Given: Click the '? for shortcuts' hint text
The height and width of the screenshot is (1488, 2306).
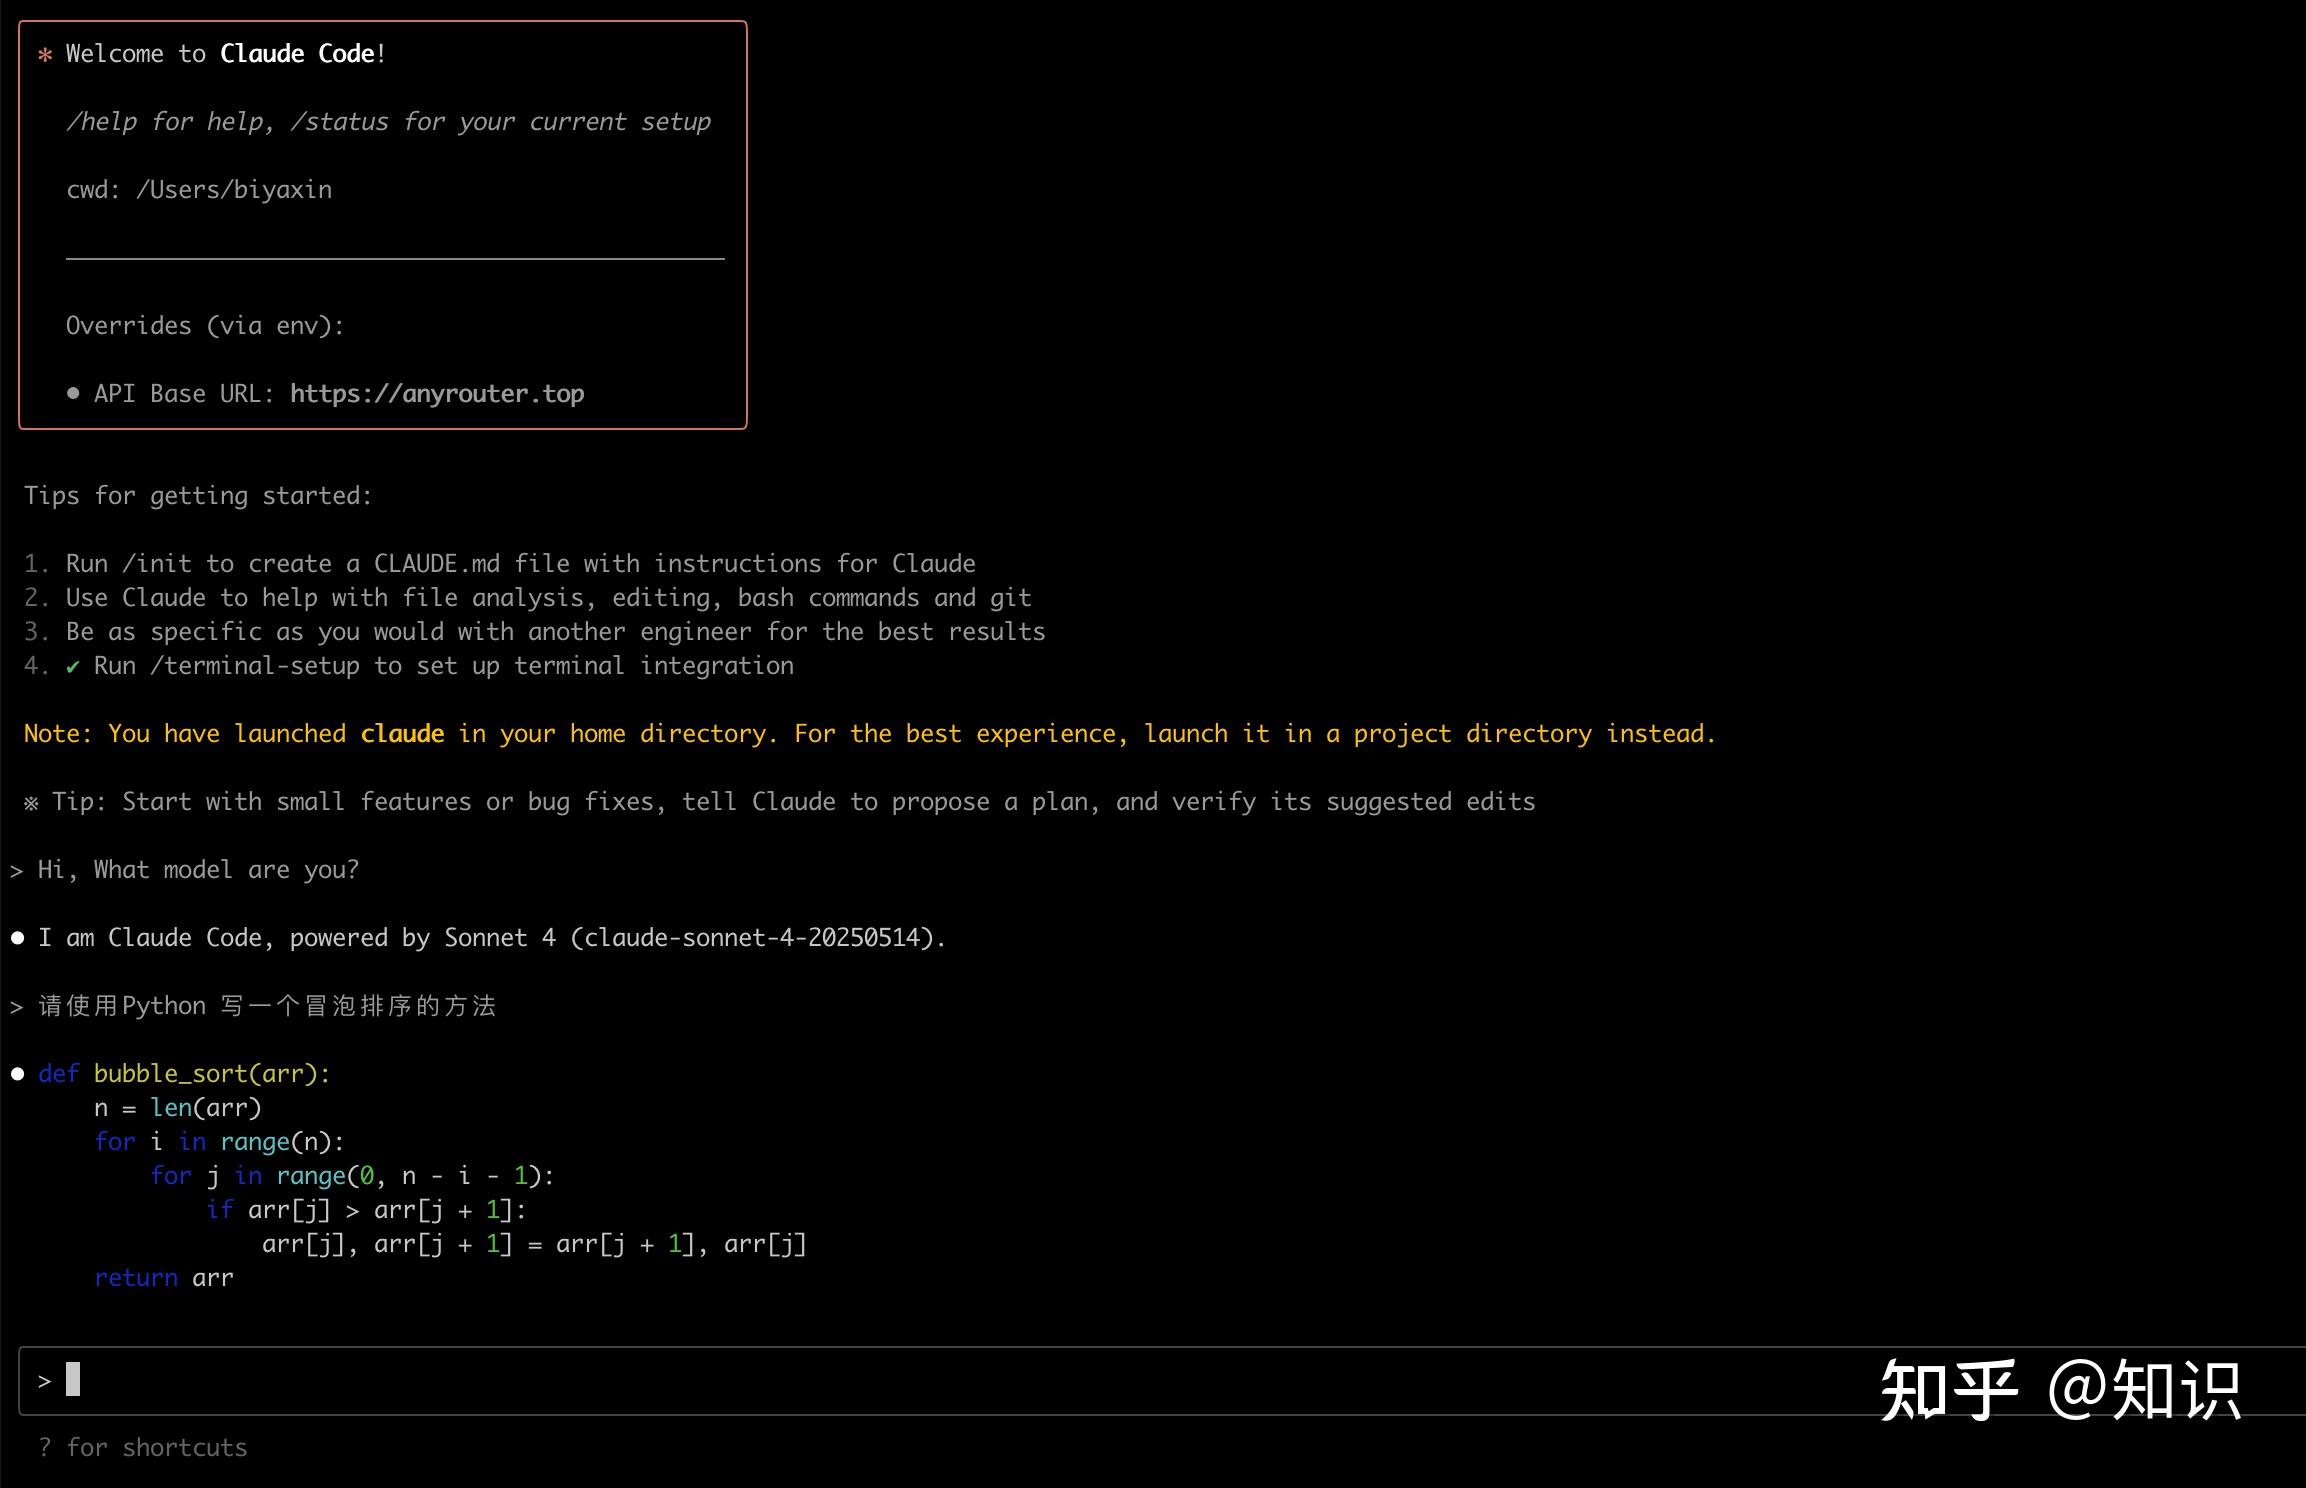Looking at the screenshot, I should (x=143, y=1448).
